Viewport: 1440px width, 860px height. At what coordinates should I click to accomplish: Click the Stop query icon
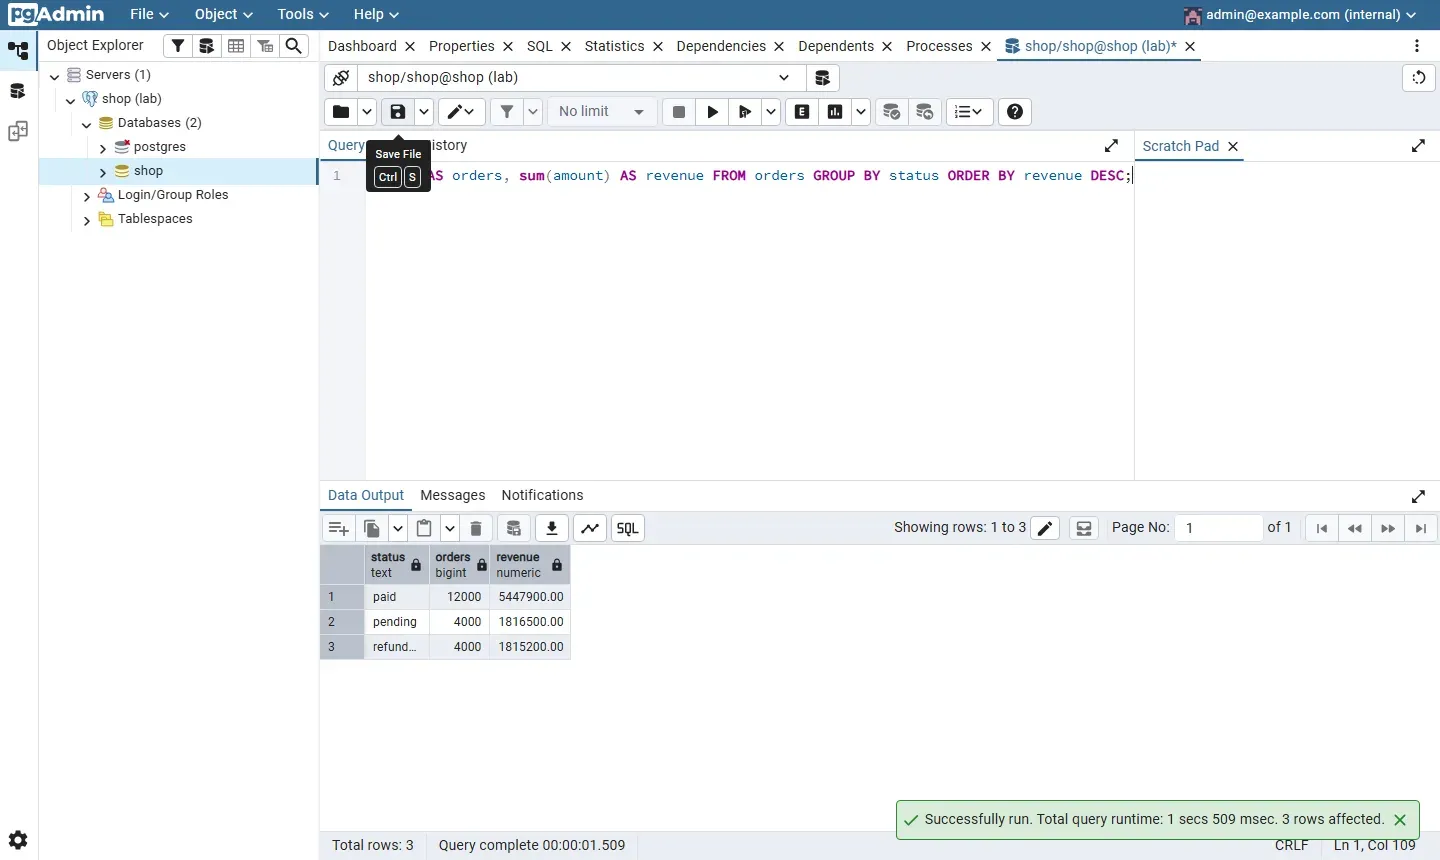(679, 112)
